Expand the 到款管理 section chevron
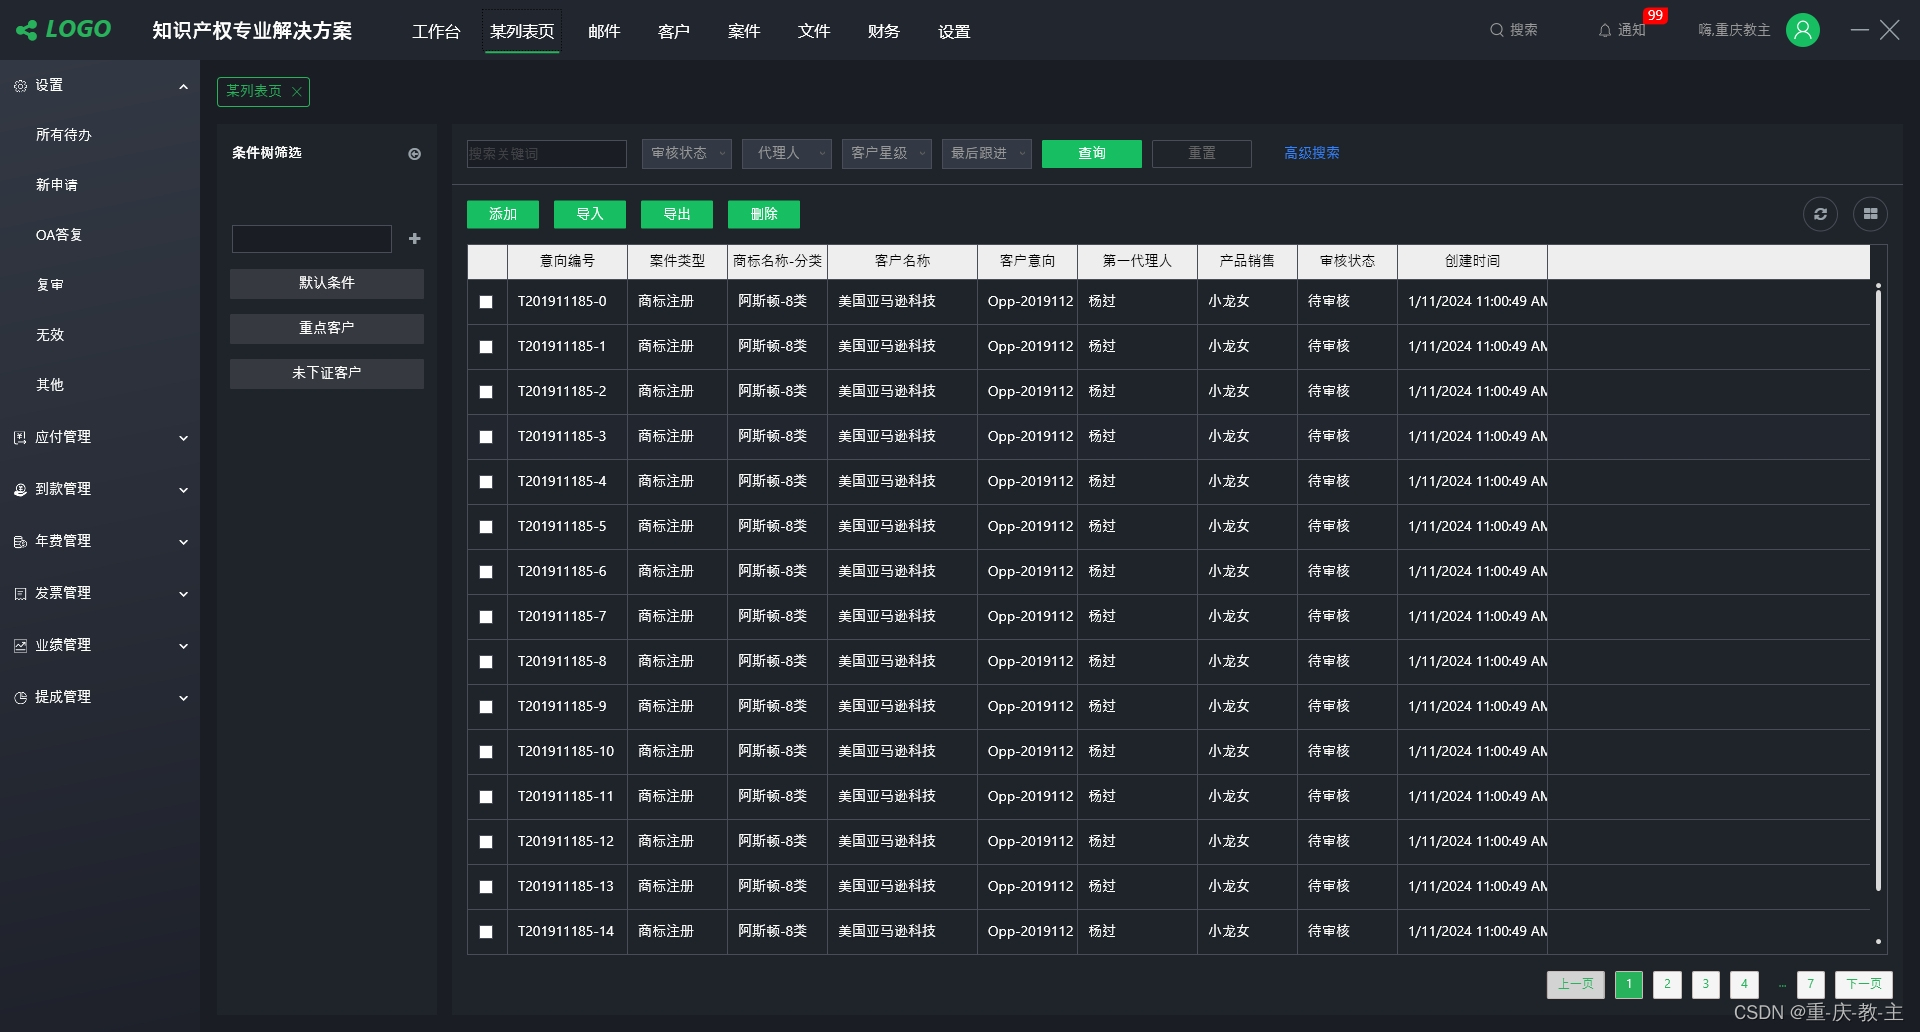The width and height of the screenshot is (1920, 1032). pos(183,490)
